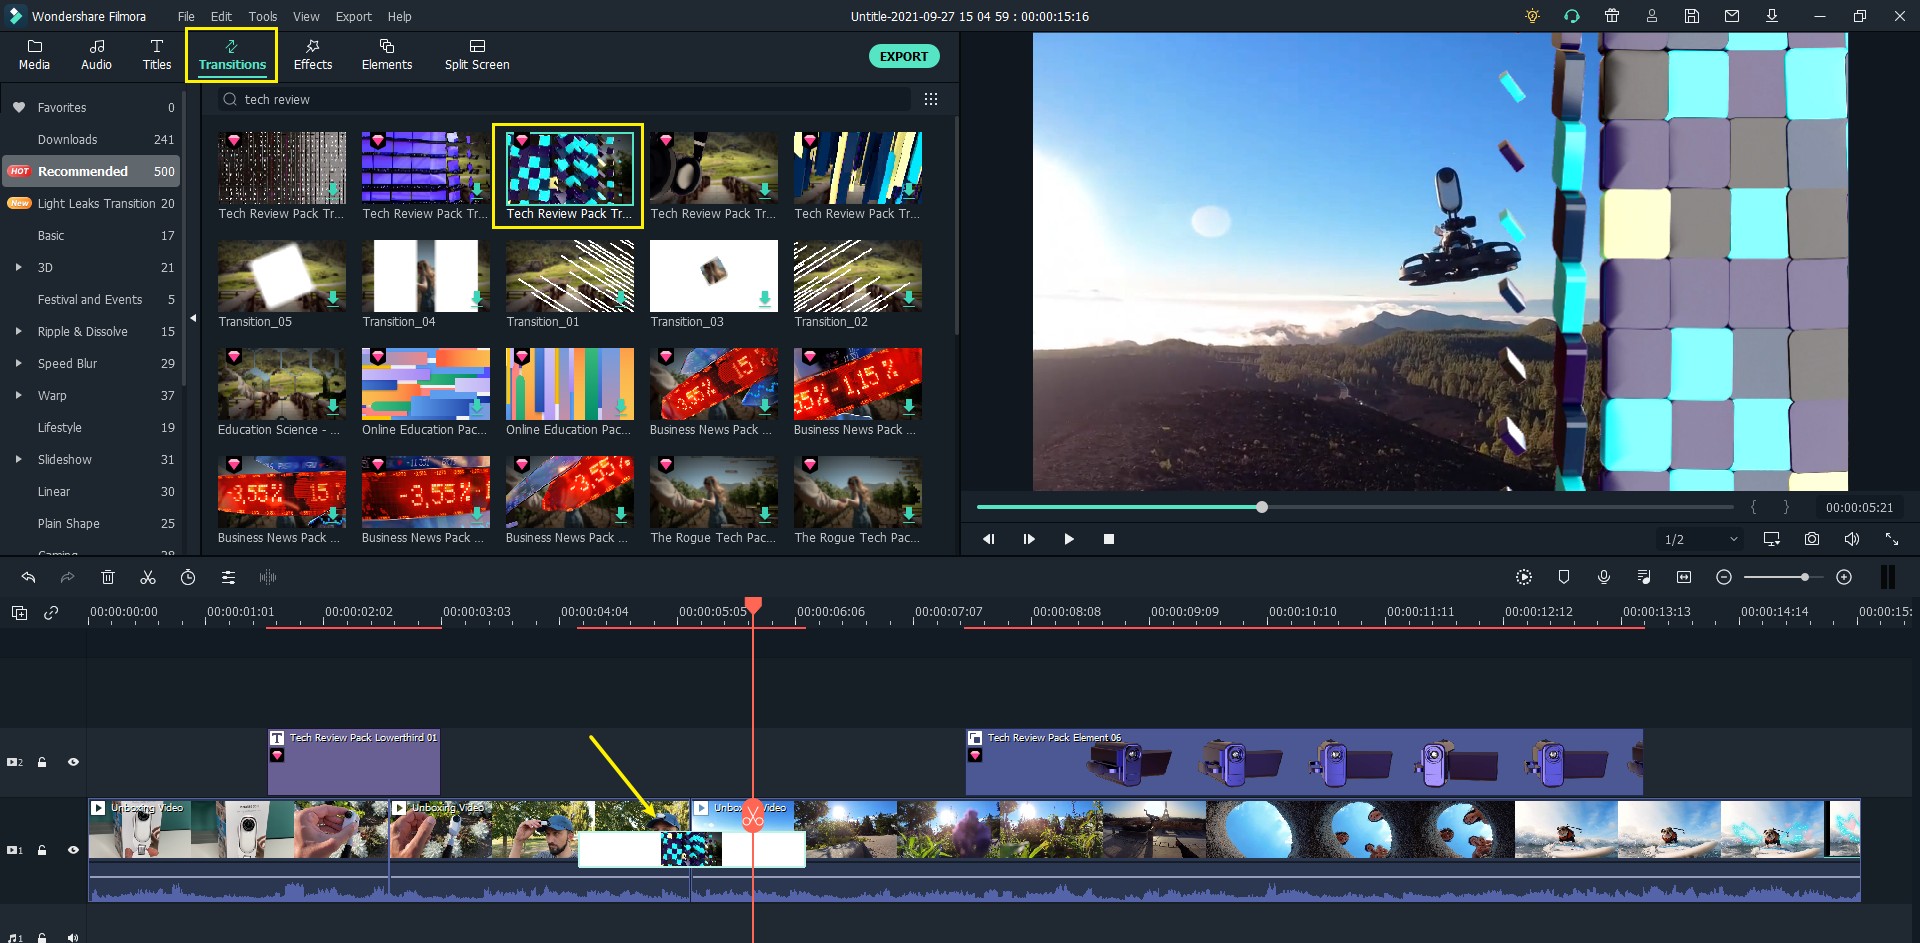Open the user account icon
This screenshot has height=943, width=1920.
coord(1652,16)
